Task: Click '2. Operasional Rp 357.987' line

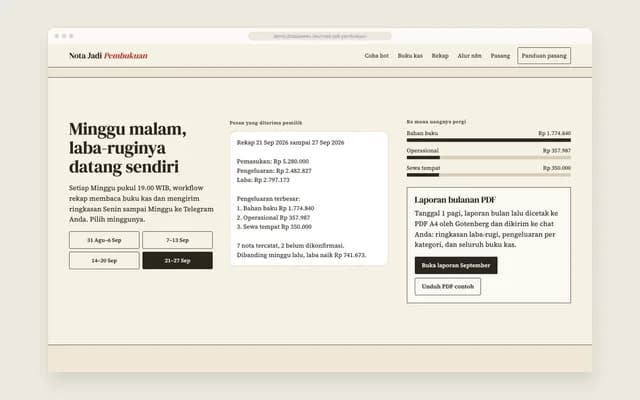Action: pos(273,218)
